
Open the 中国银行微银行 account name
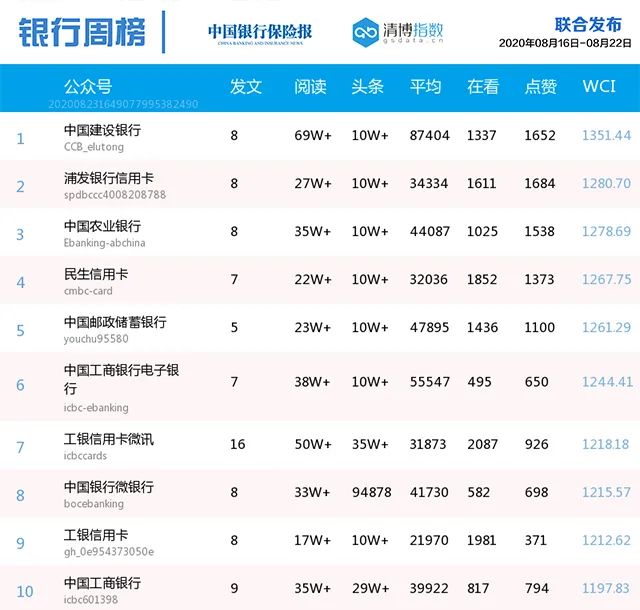click(x=109, y=487)
